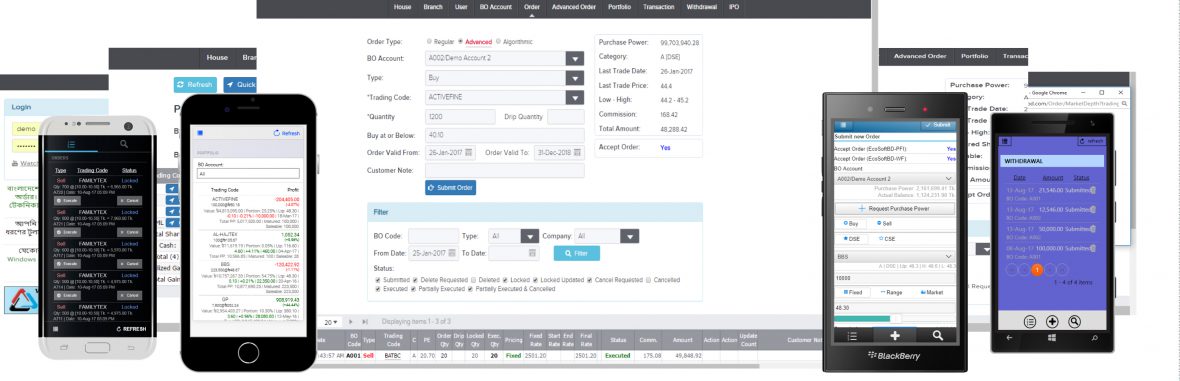Click Refresh in the left portfolio window
This screenshot has height=381, width=1180.
coord(195,85)
